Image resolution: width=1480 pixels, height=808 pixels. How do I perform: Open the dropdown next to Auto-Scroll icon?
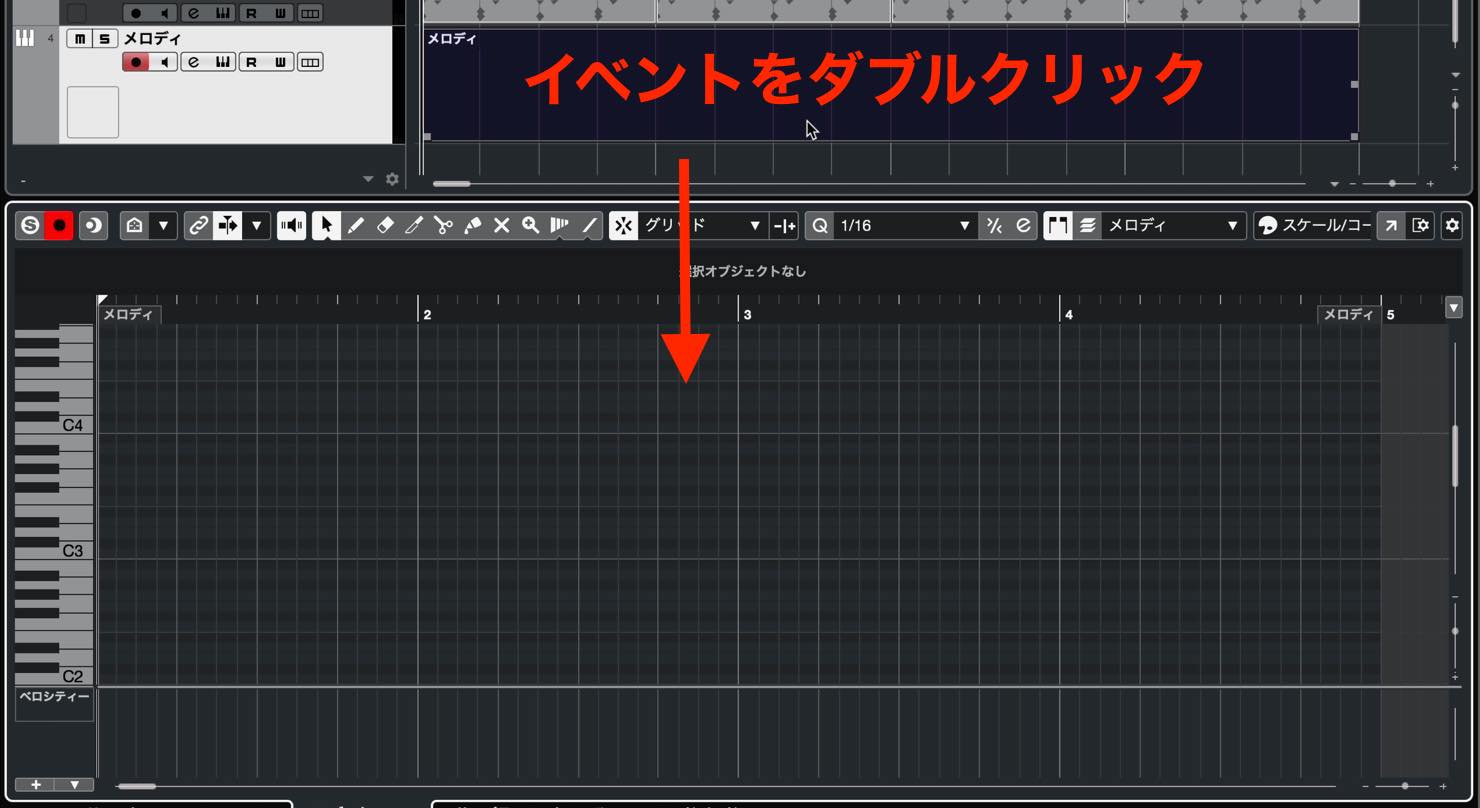click(163, 226)
